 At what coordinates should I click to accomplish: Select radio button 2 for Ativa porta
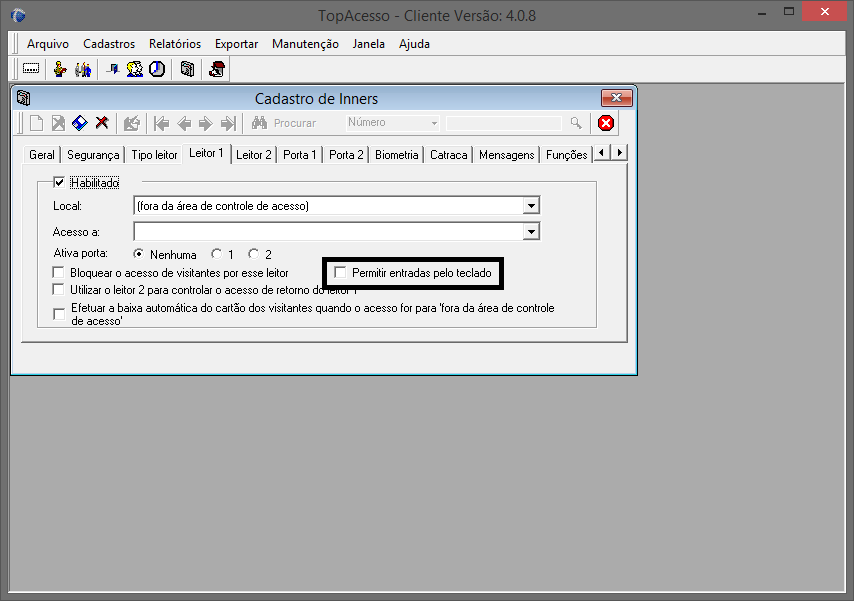pos(254,254)
